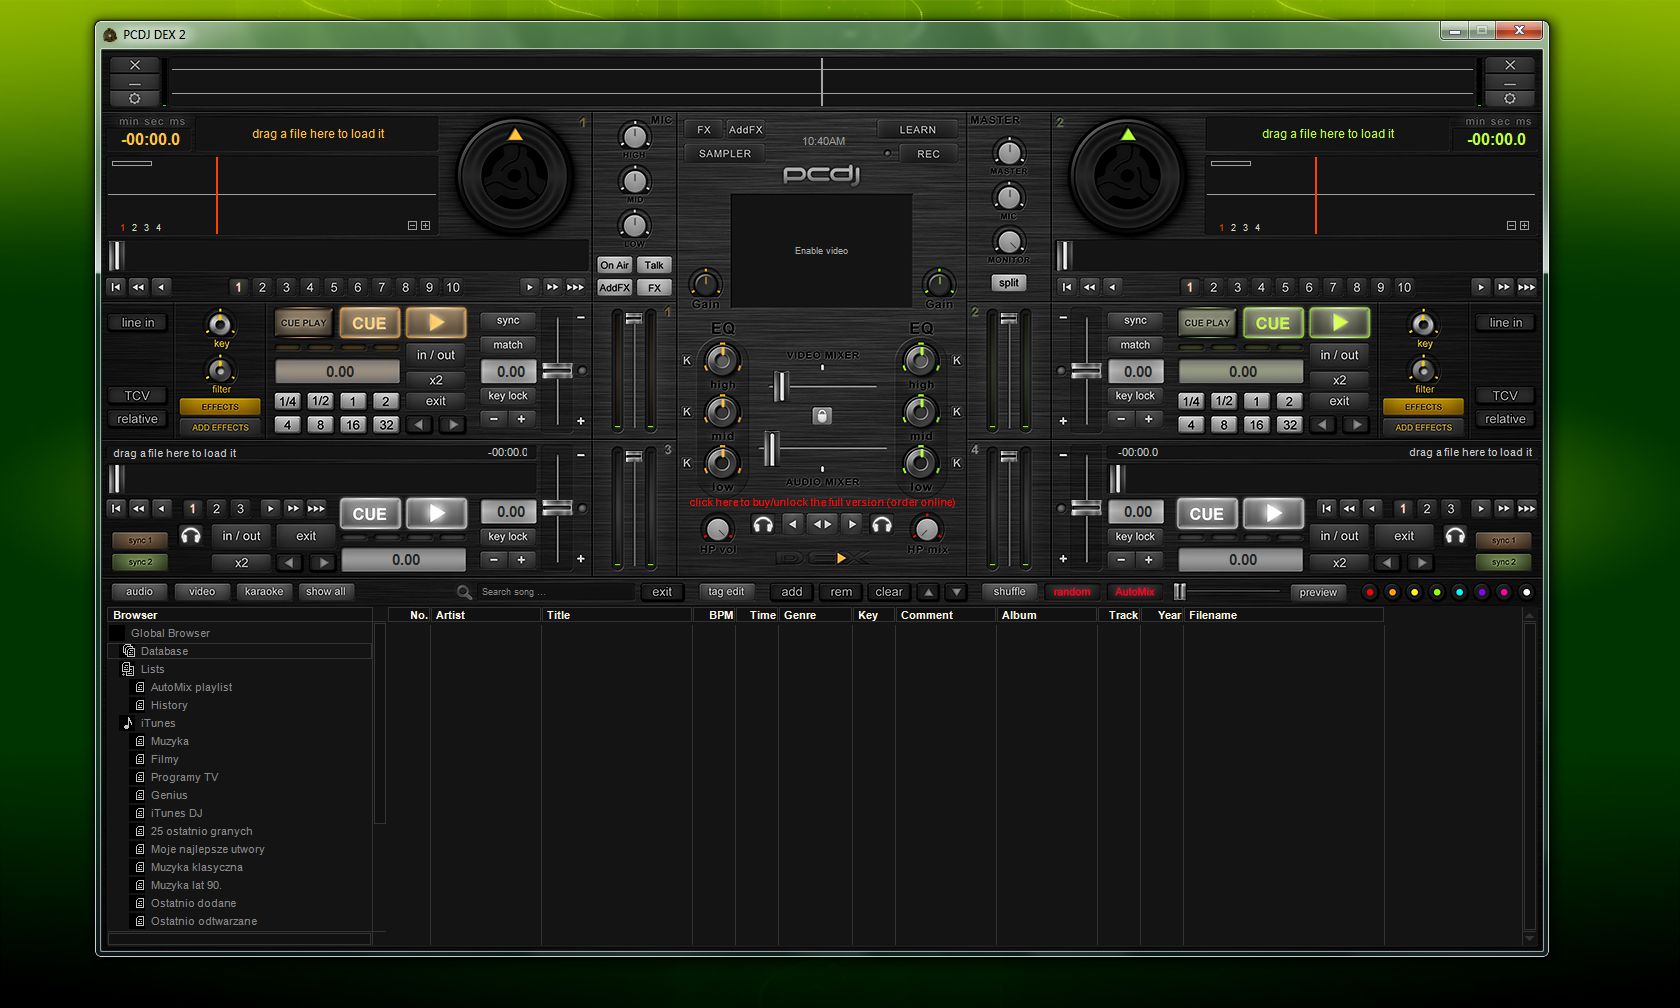The height and width of the screenshot is (1008, 1680).
Task: Click the cyan color dot in browser toolbar
Action: click(x=1459, y=592)
